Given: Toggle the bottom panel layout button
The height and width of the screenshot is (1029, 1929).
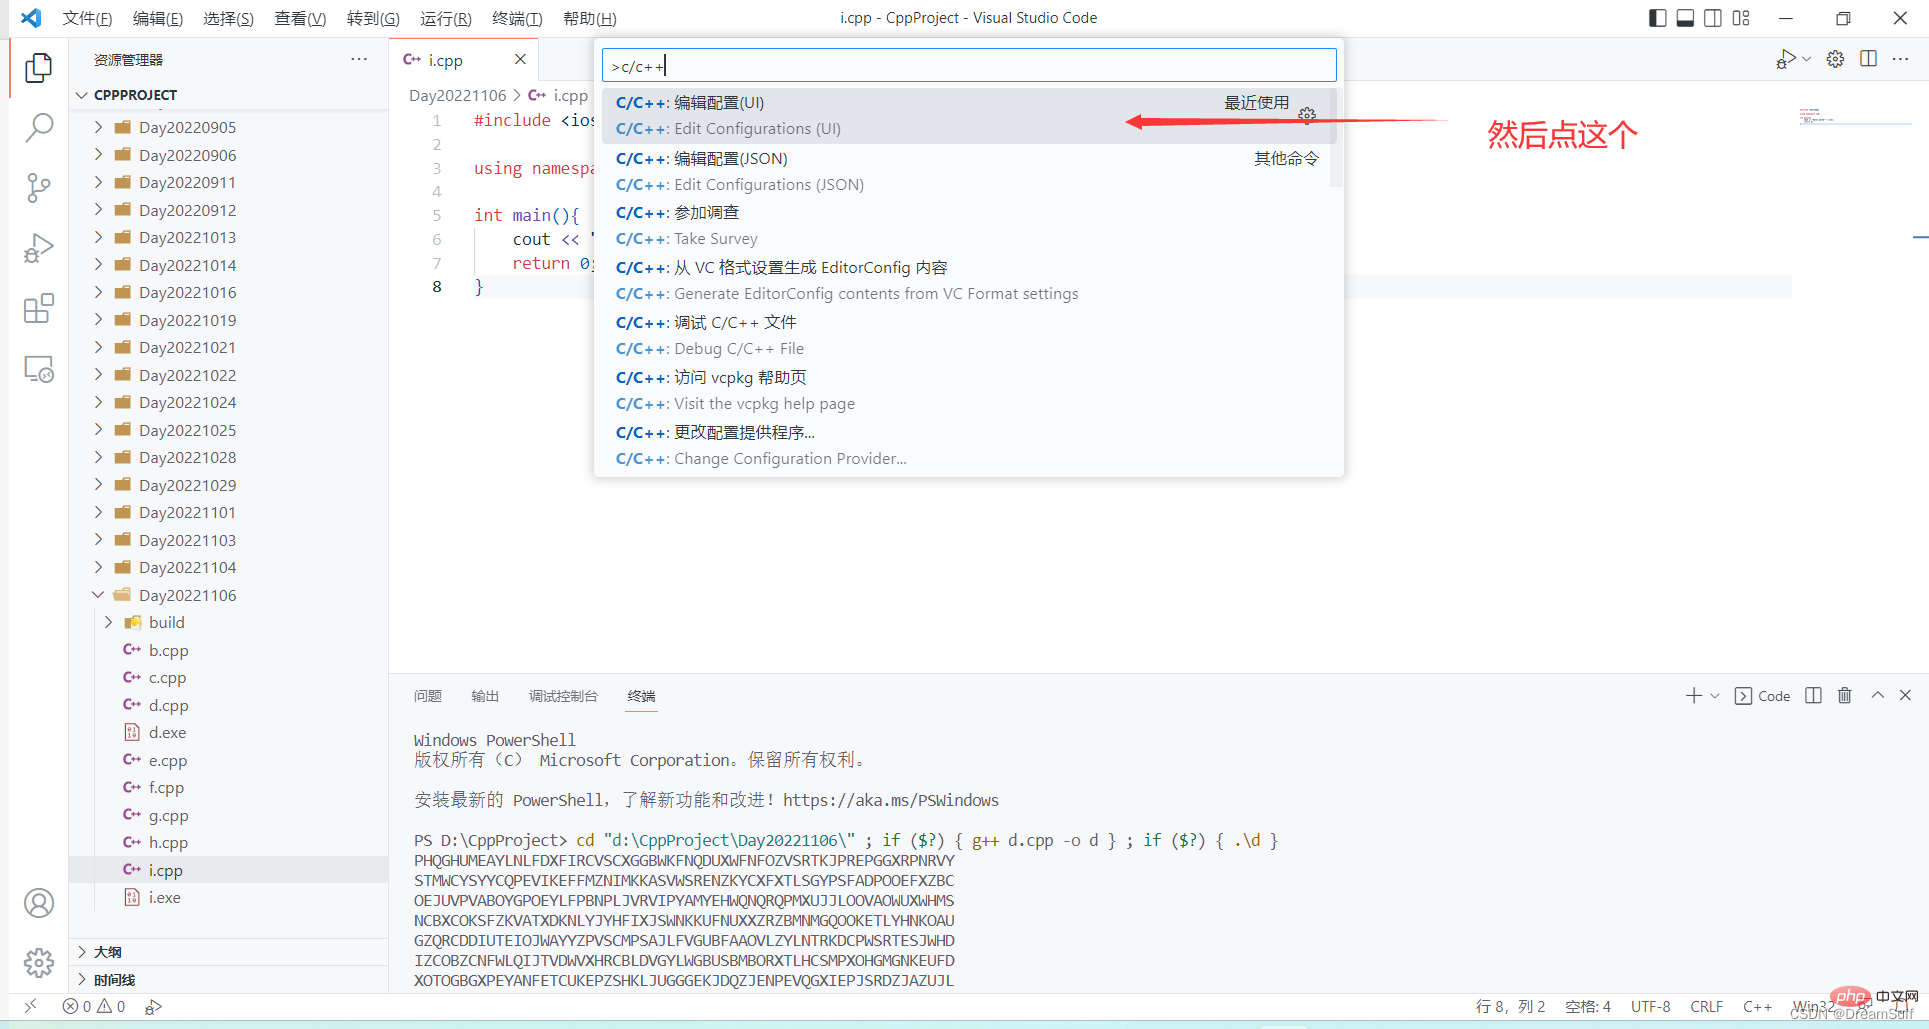Looking at the screenshot, I should [1685, 18].
